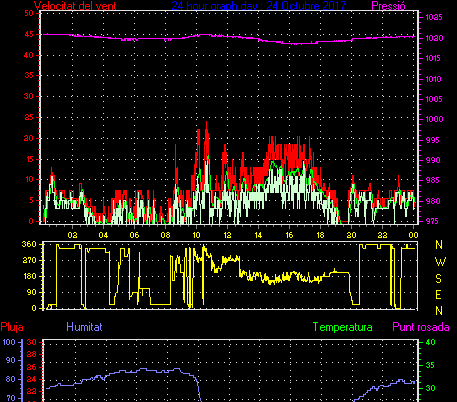Click the 02 hour label on time axis
Viewport: 457px width, 402px height.
pos(72,235)
